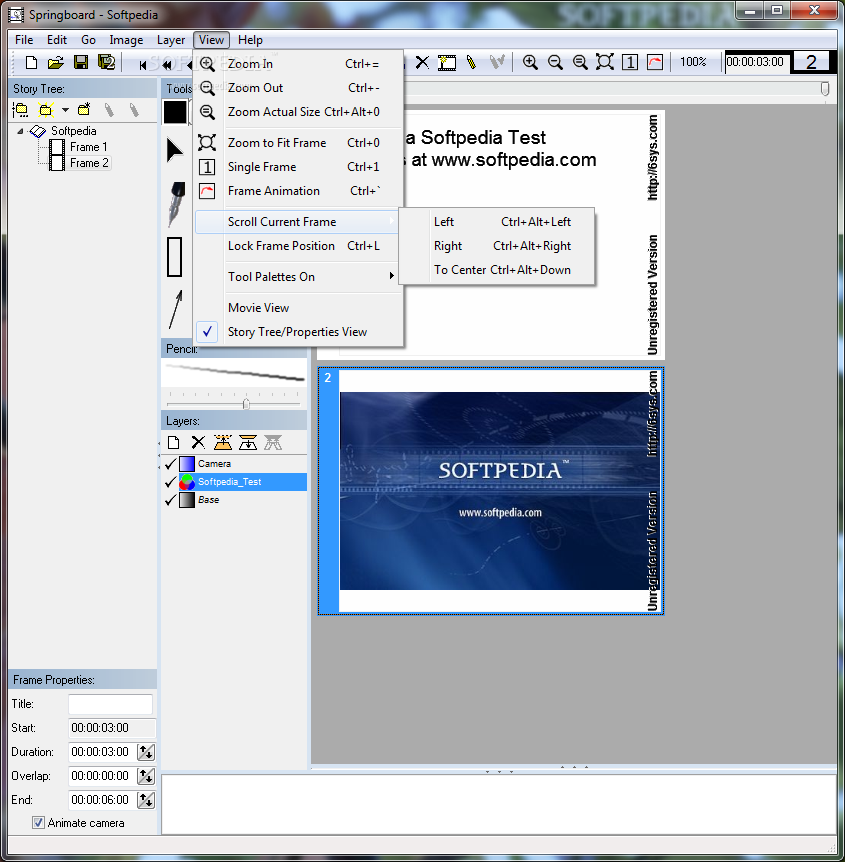Select the ink pen drawing tool
This screenshot has height=862, width=845.
pos(176,203)
